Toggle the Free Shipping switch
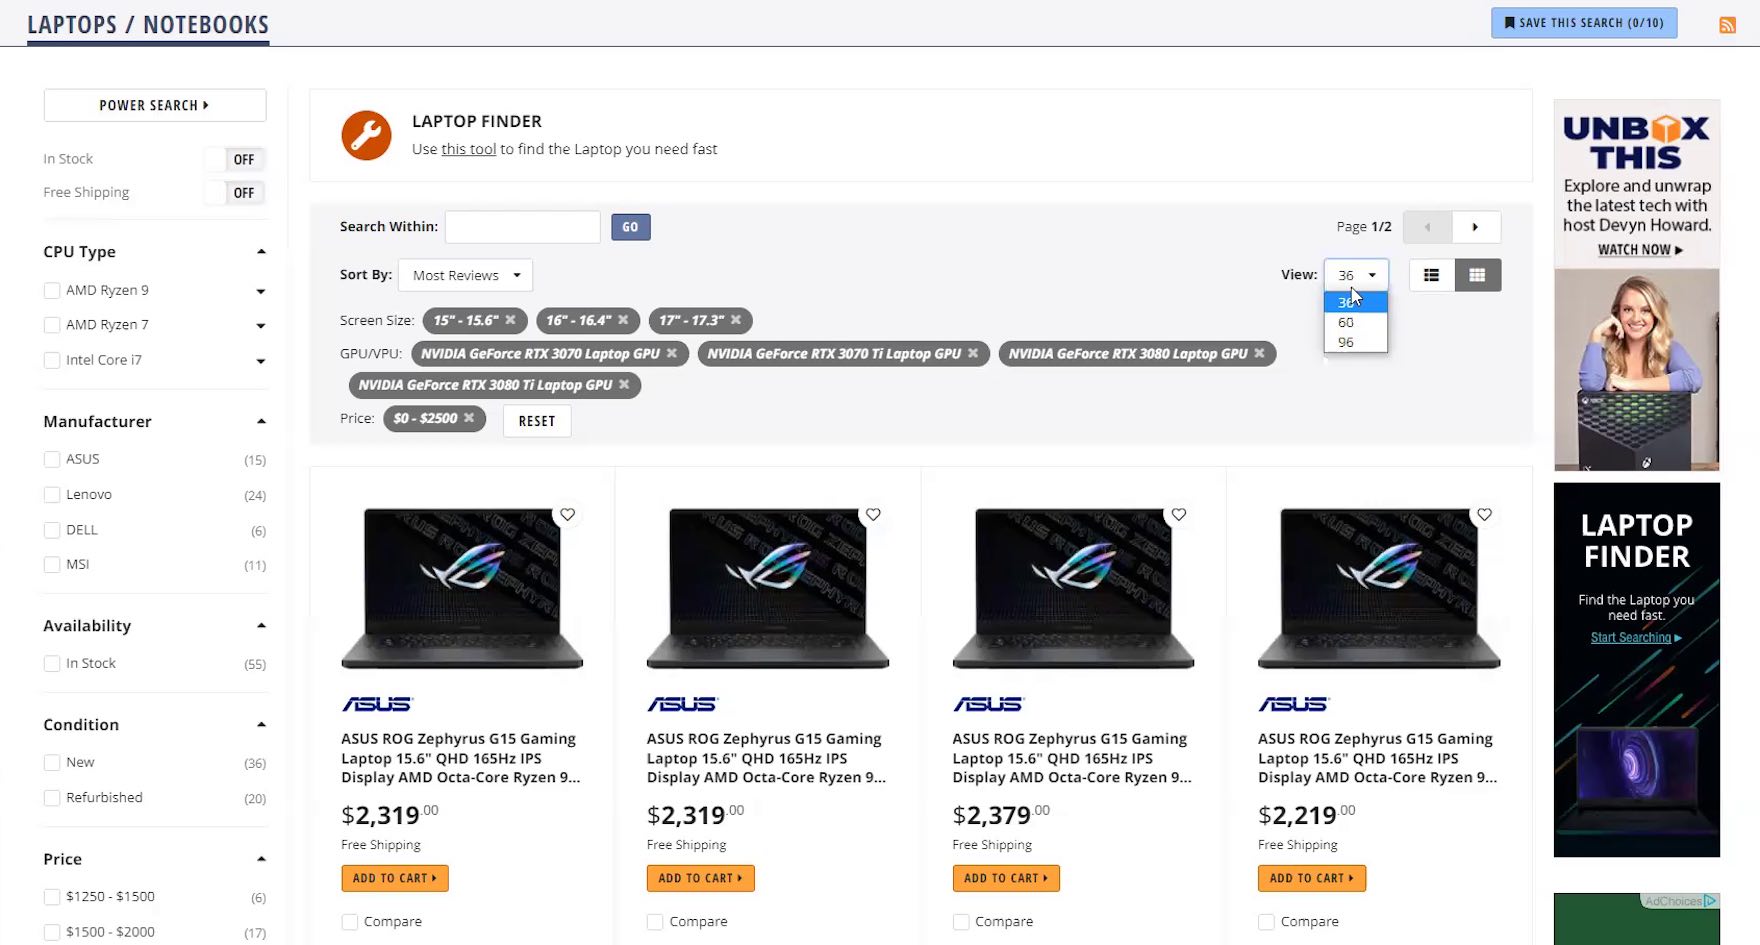The height and width of the screenshot is (945, 1760). [235, 193]
